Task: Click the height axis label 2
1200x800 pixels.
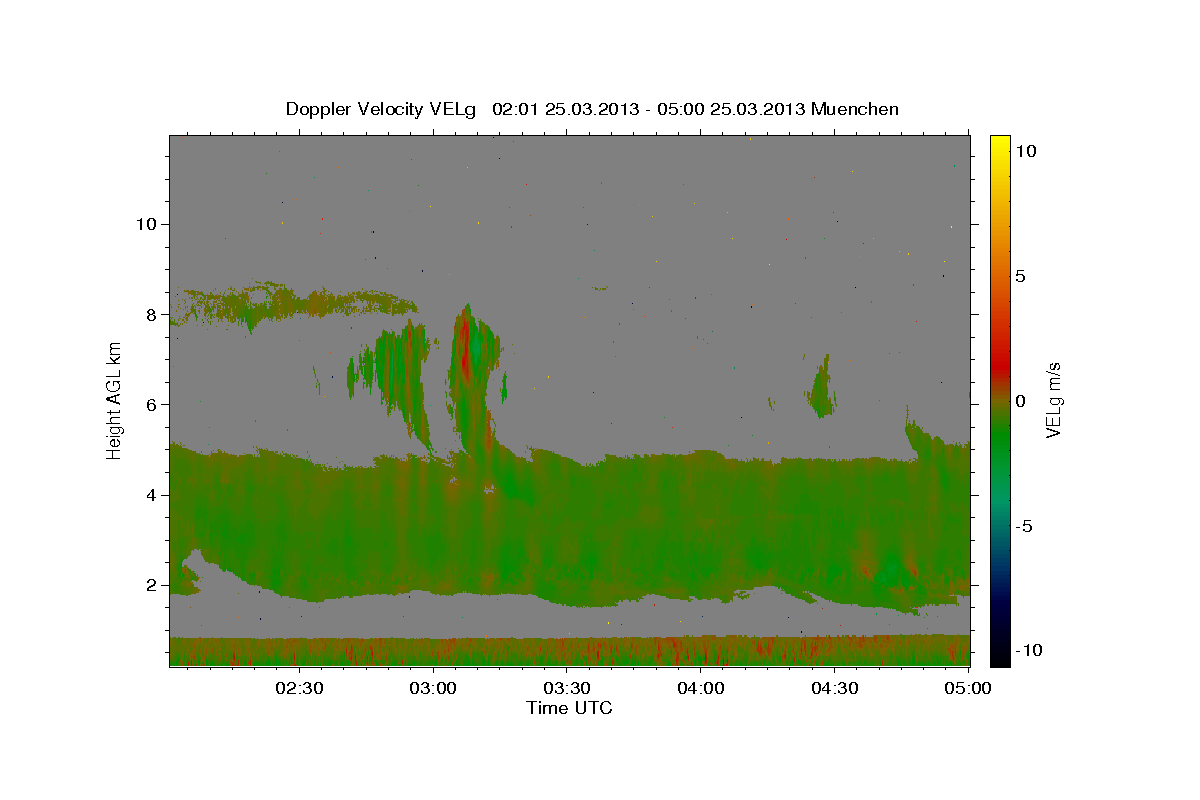Action: 152,585
